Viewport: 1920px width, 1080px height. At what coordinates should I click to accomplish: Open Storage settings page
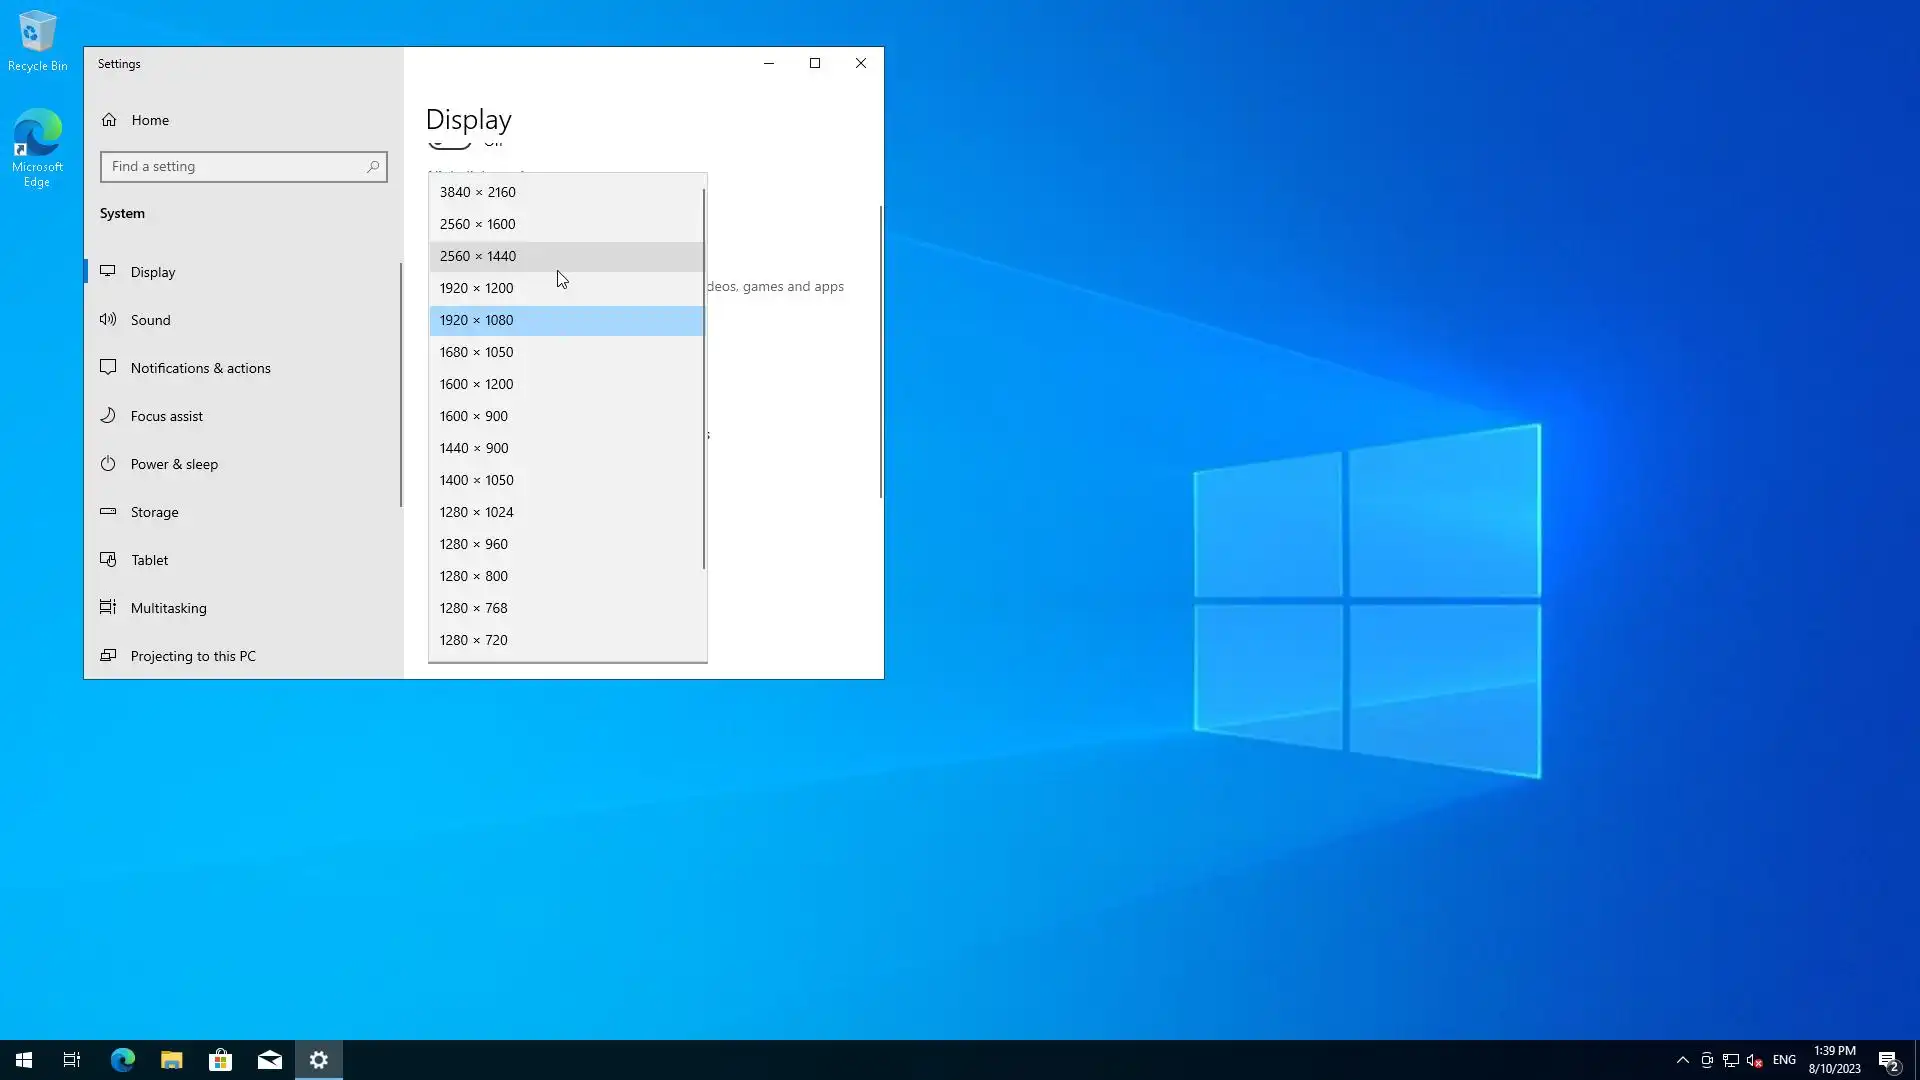point(154,512)
